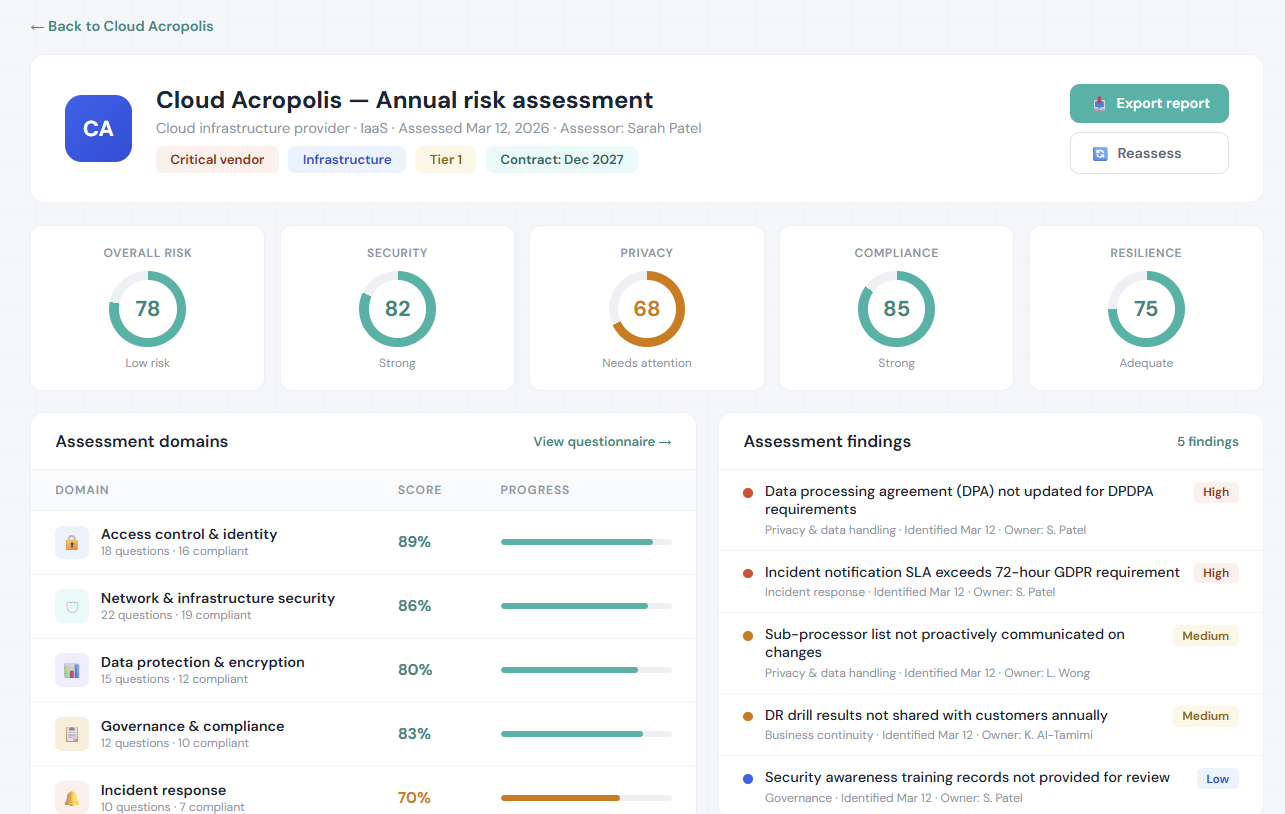1285x814 pixels.
Task: Click the export icon in Export report button
Action: [1099, 103]
